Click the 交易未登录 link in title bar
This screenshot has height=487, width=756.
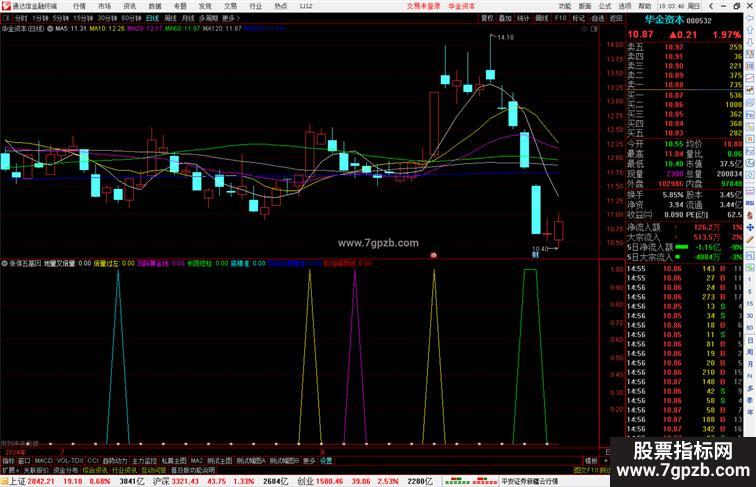point(423,6)
